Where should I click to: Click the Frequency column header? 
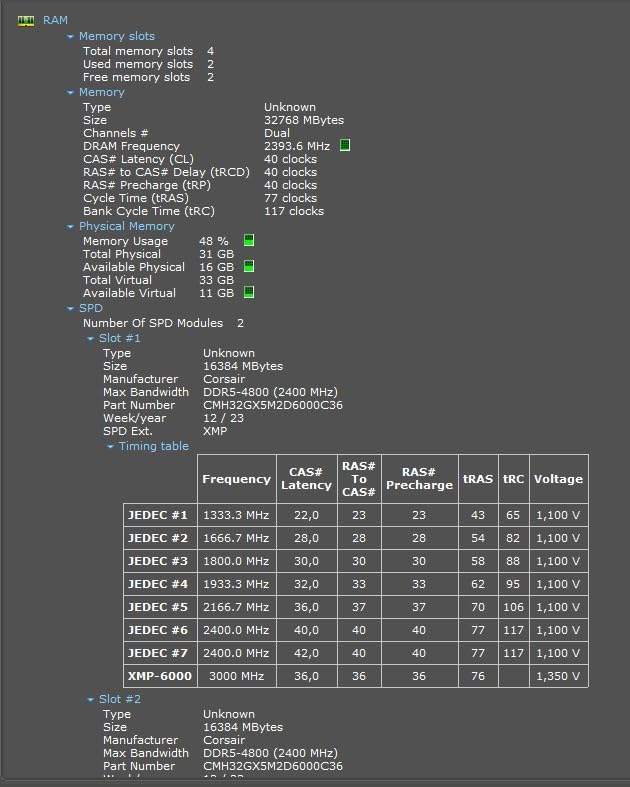236,479
